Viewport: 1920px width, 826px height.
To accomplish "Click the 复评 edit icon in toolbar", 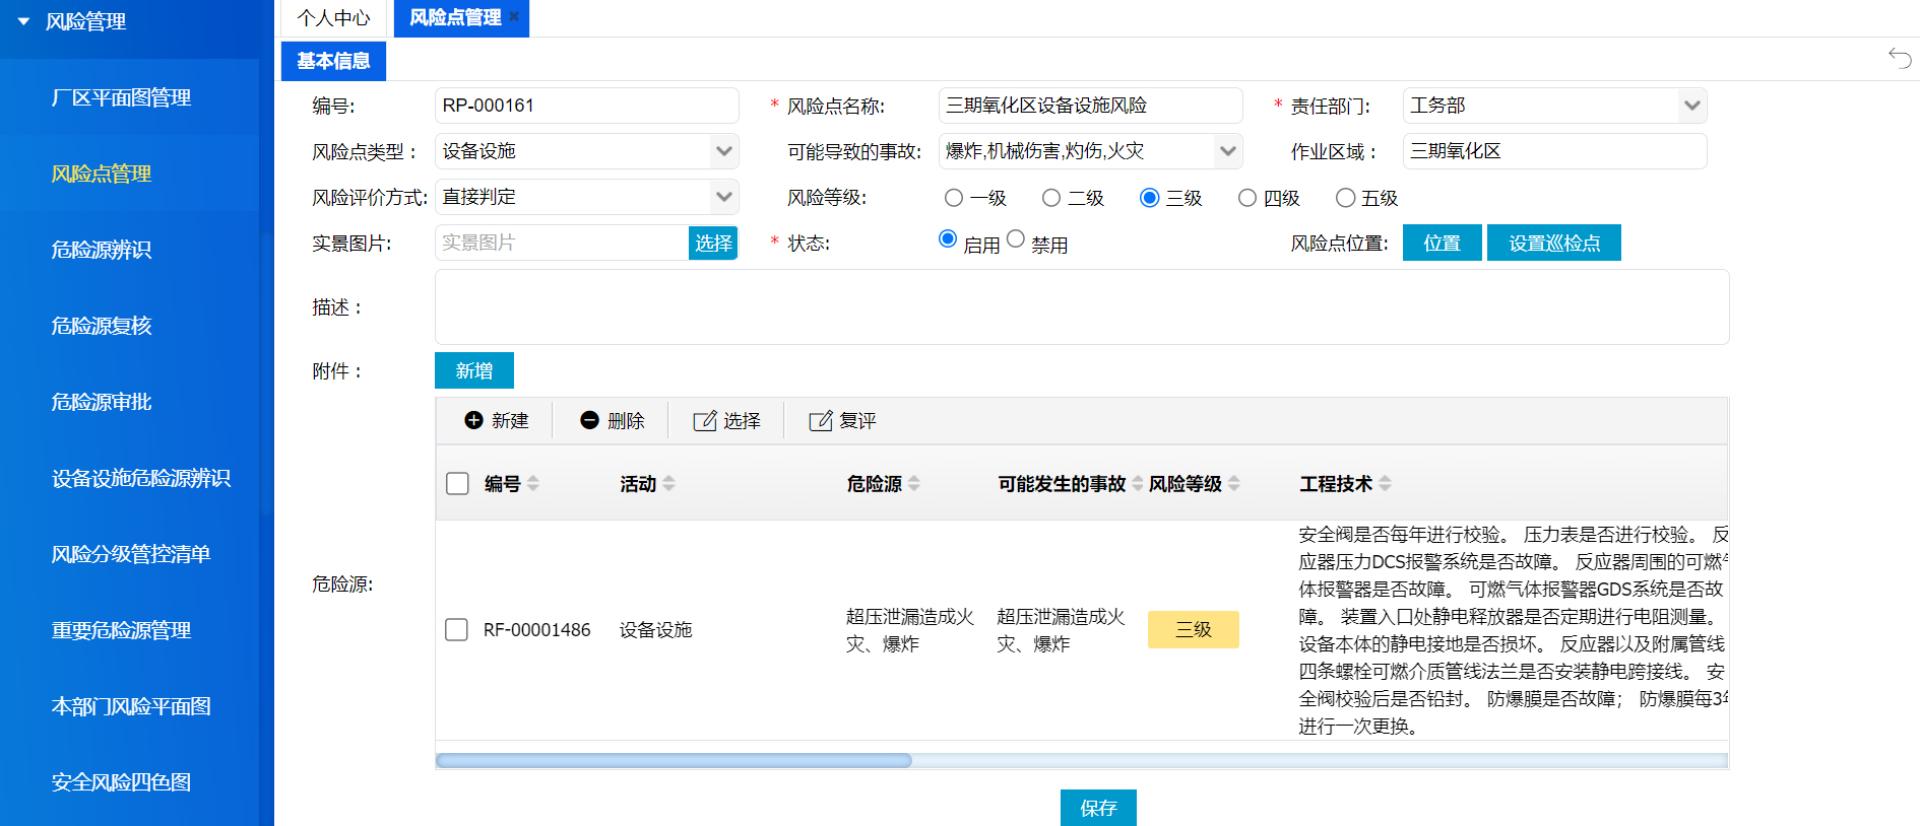I will (820, 421).
